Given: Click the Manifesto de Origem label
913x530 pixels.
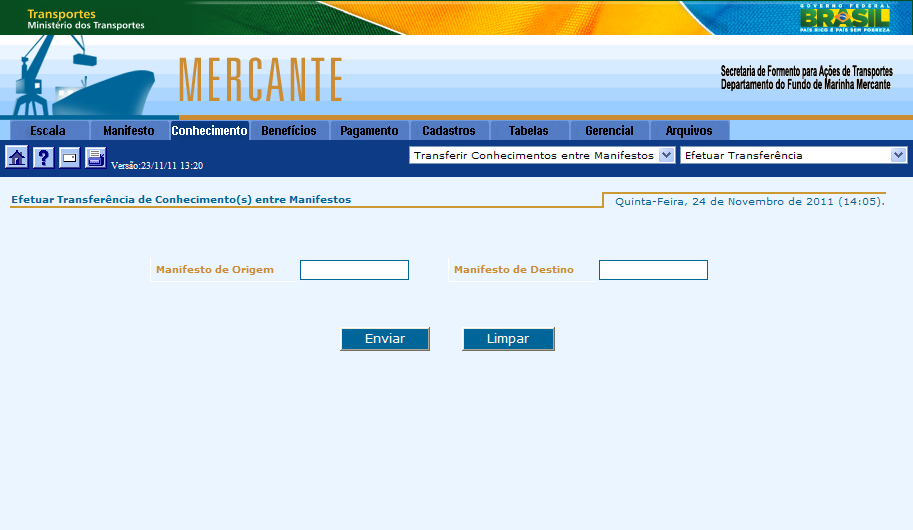Looking at the screenshot, I should coord(215,270).
